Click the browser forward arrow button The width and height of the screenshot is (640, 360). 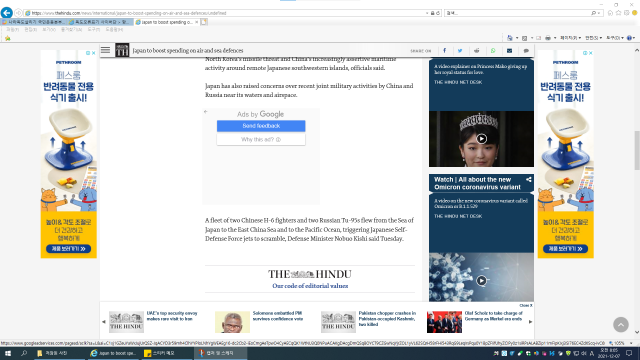point(18,13)
